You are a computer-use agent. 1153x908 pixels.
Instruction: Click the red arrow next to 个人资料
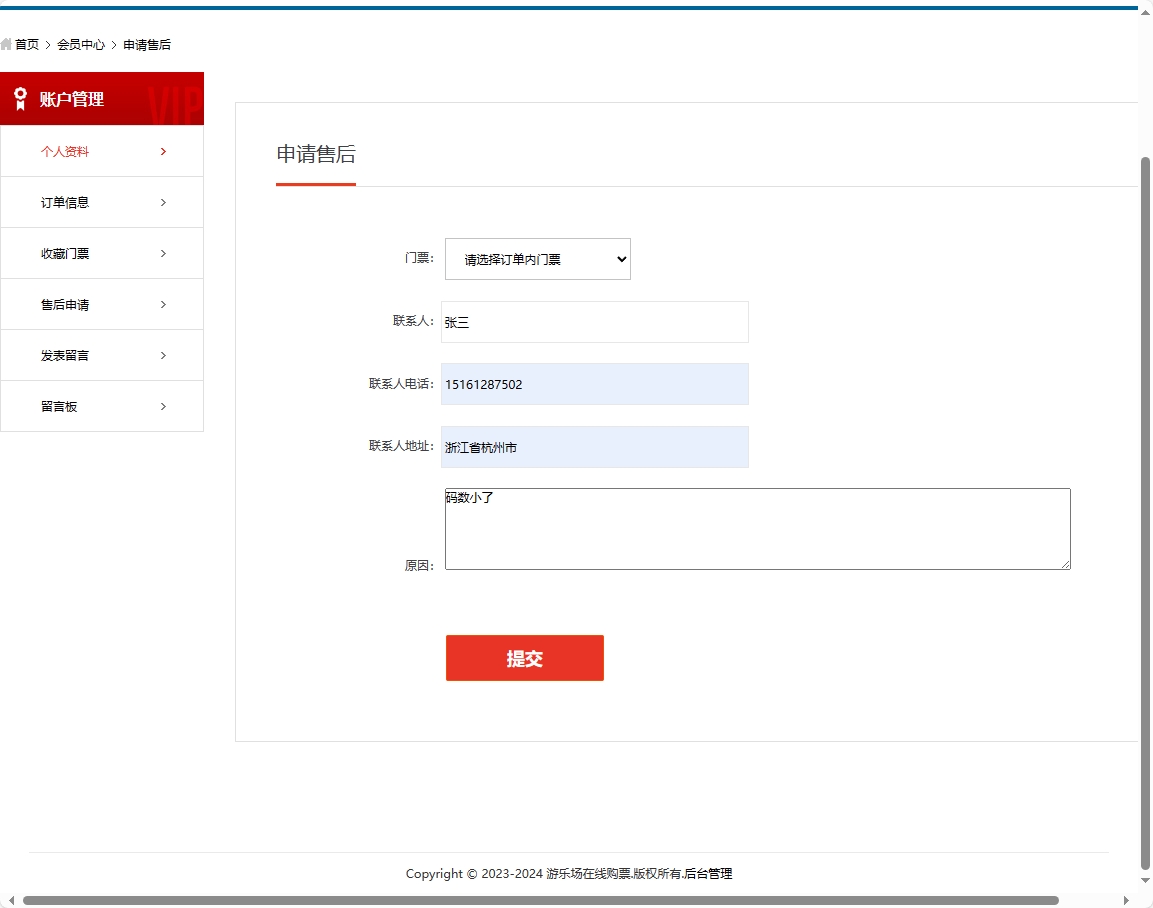tap(163, 151)
